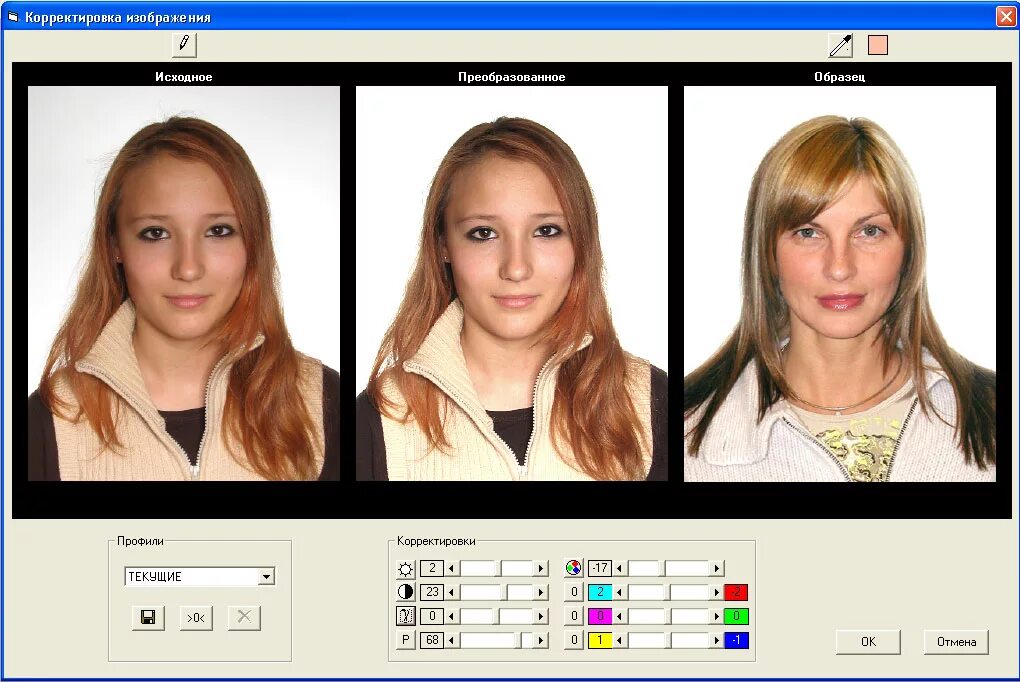Click the value field showing 68

[x=432, y=640]
